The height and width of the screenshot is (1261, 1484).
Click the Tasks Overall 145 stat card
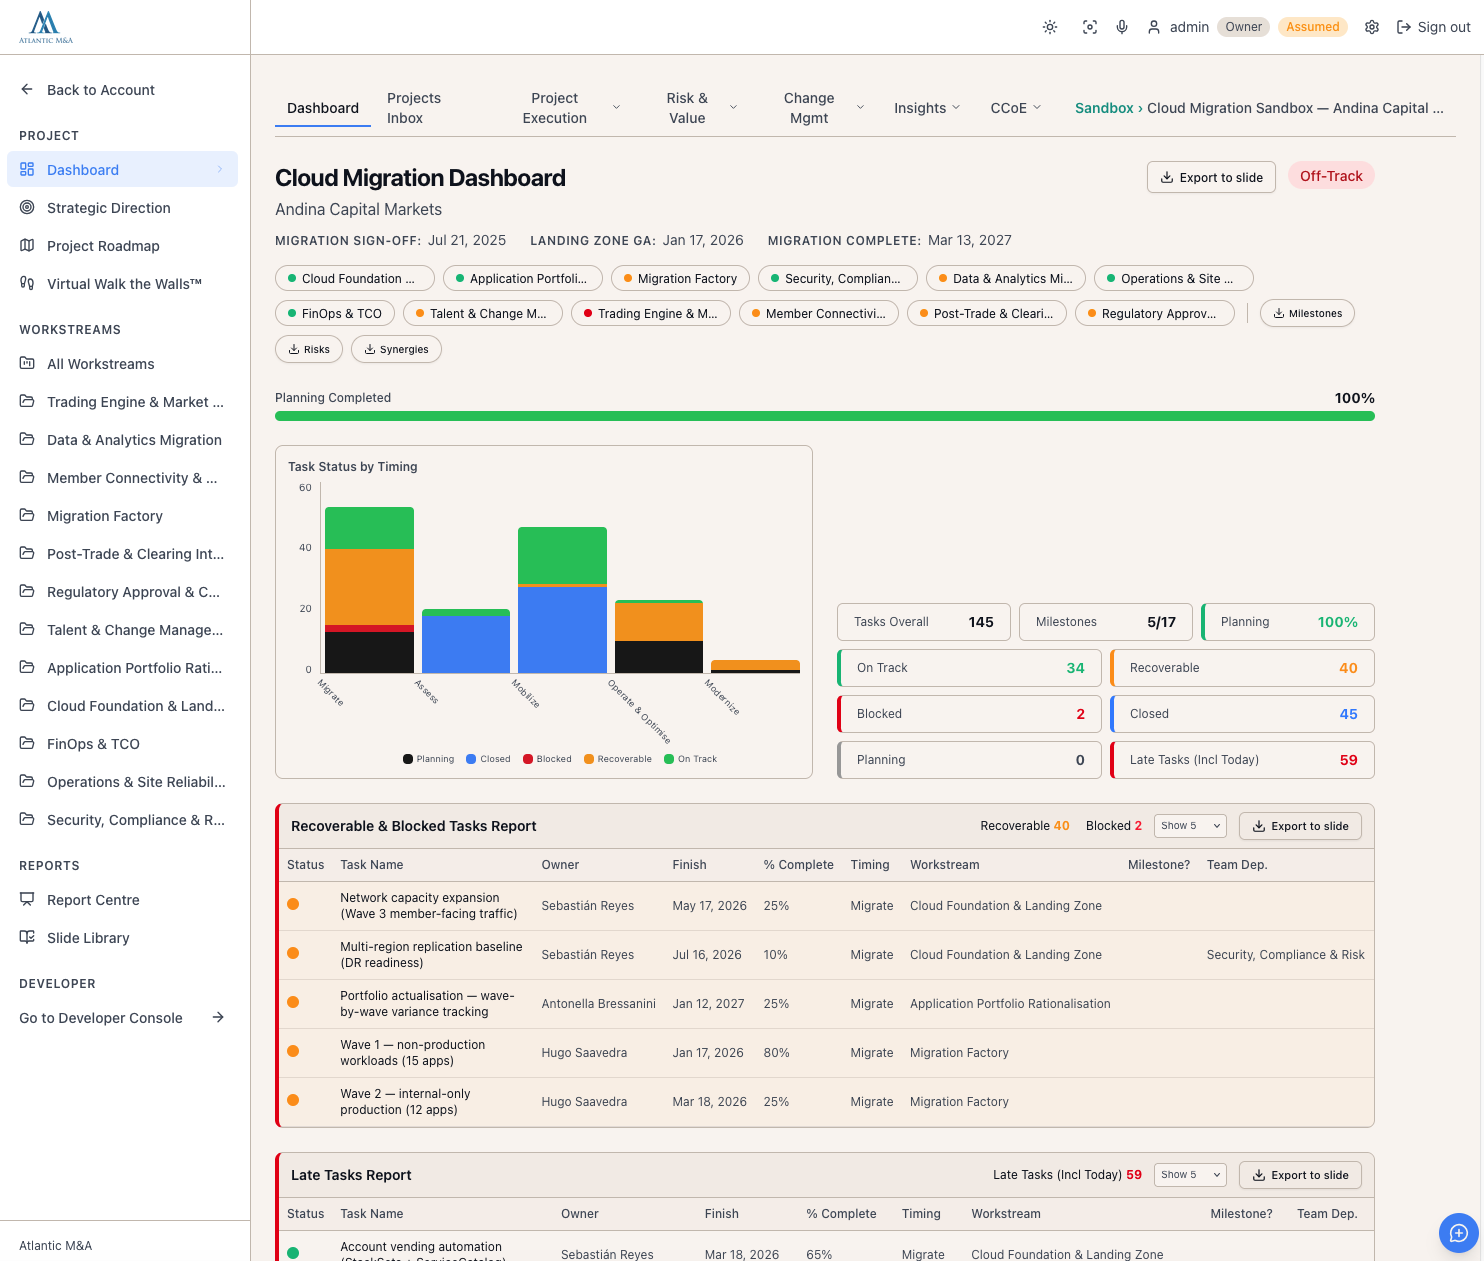point(924,622)
